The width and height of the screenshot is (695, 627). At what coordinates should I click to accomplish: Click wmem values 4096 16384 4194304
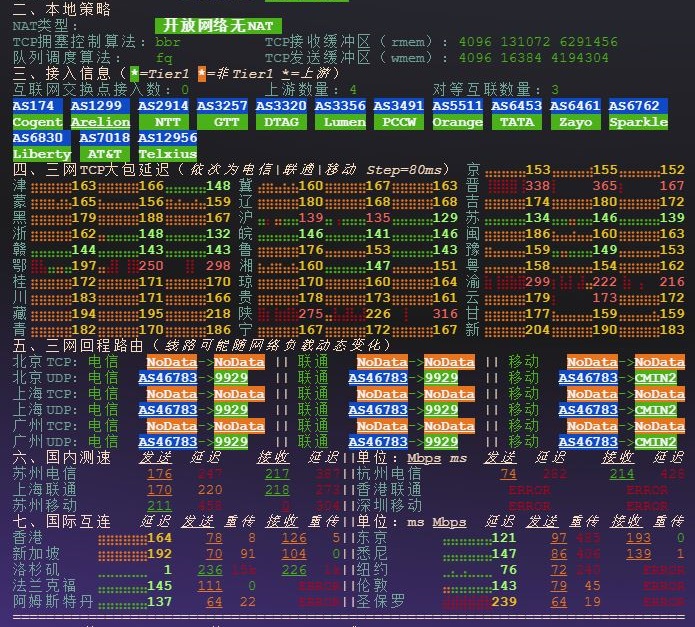(x=533, y=58)
